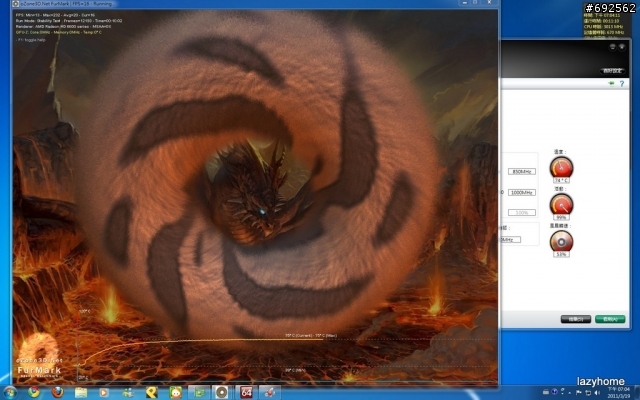The image size is (640, 400).
Task: Switch to the disc icon taskbar app
Action: 222,393
